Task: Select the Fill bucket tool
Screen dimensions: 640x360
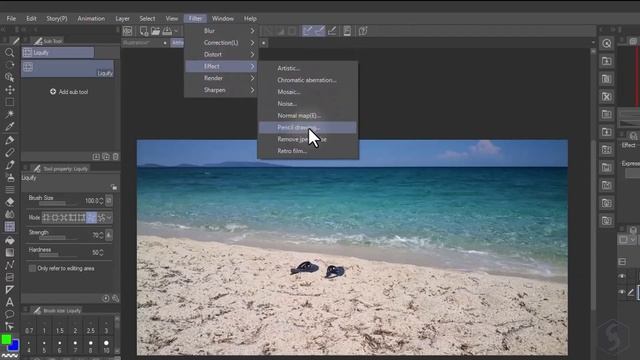Action: point(9,240)
